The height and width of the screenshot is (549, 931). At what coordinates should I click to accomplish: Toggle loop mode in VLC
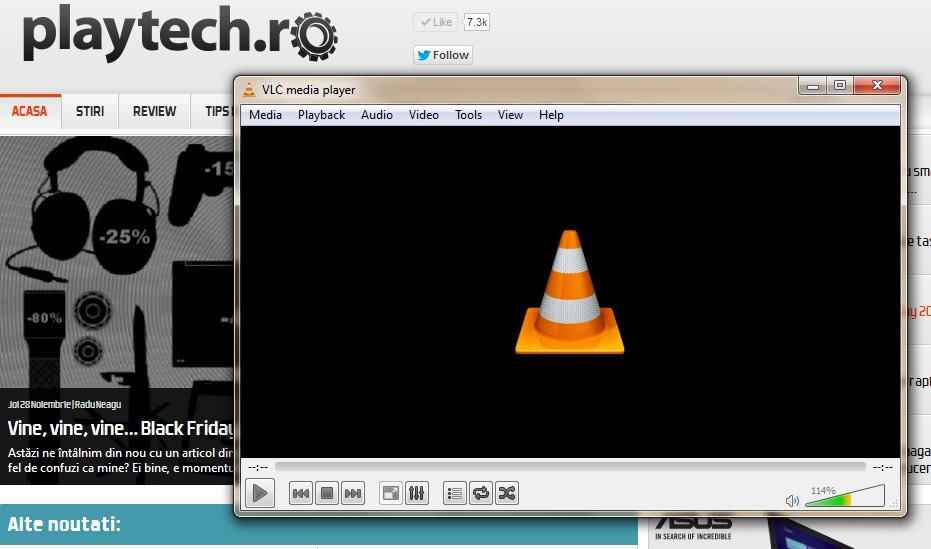[x=481, y=493]
